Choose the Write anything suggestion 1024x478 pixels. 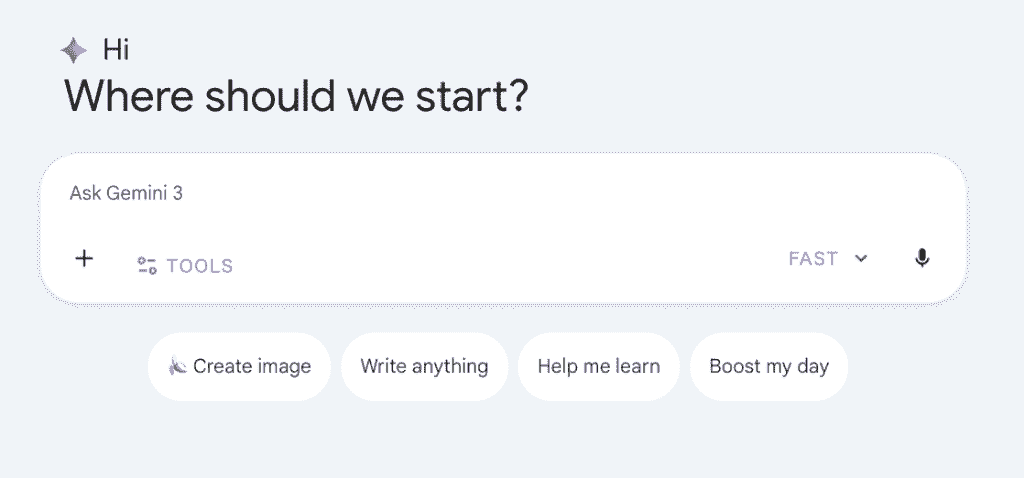pyautogui.click(x=424, y=367)
